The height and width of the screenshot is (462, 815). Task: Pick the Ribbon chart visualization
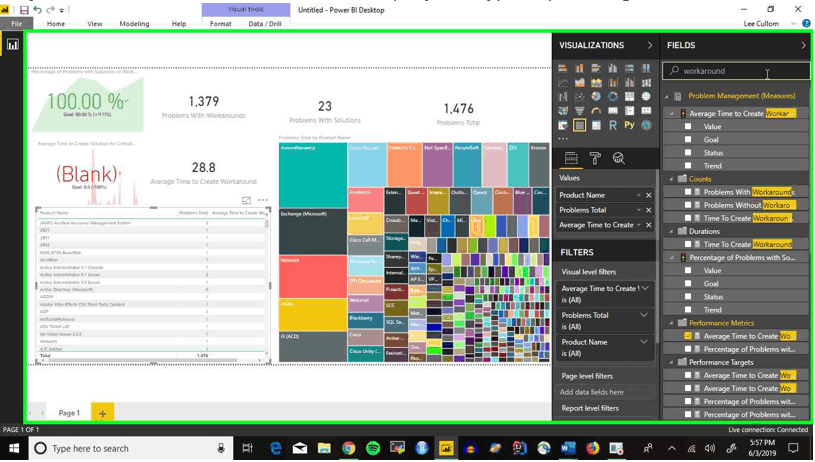(x=646, y=82)
